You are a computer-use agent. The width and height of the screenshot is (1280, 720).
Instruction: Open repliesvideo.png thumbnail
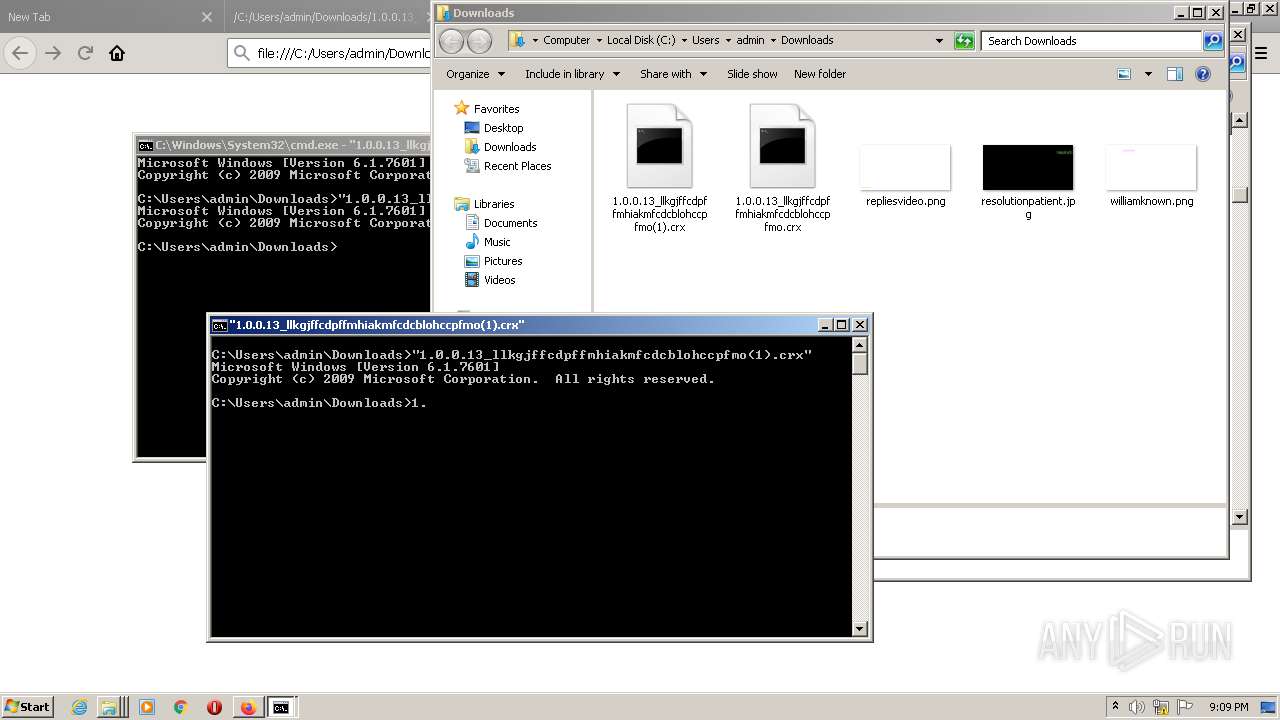pyautogui.click(x=905, y=167)
